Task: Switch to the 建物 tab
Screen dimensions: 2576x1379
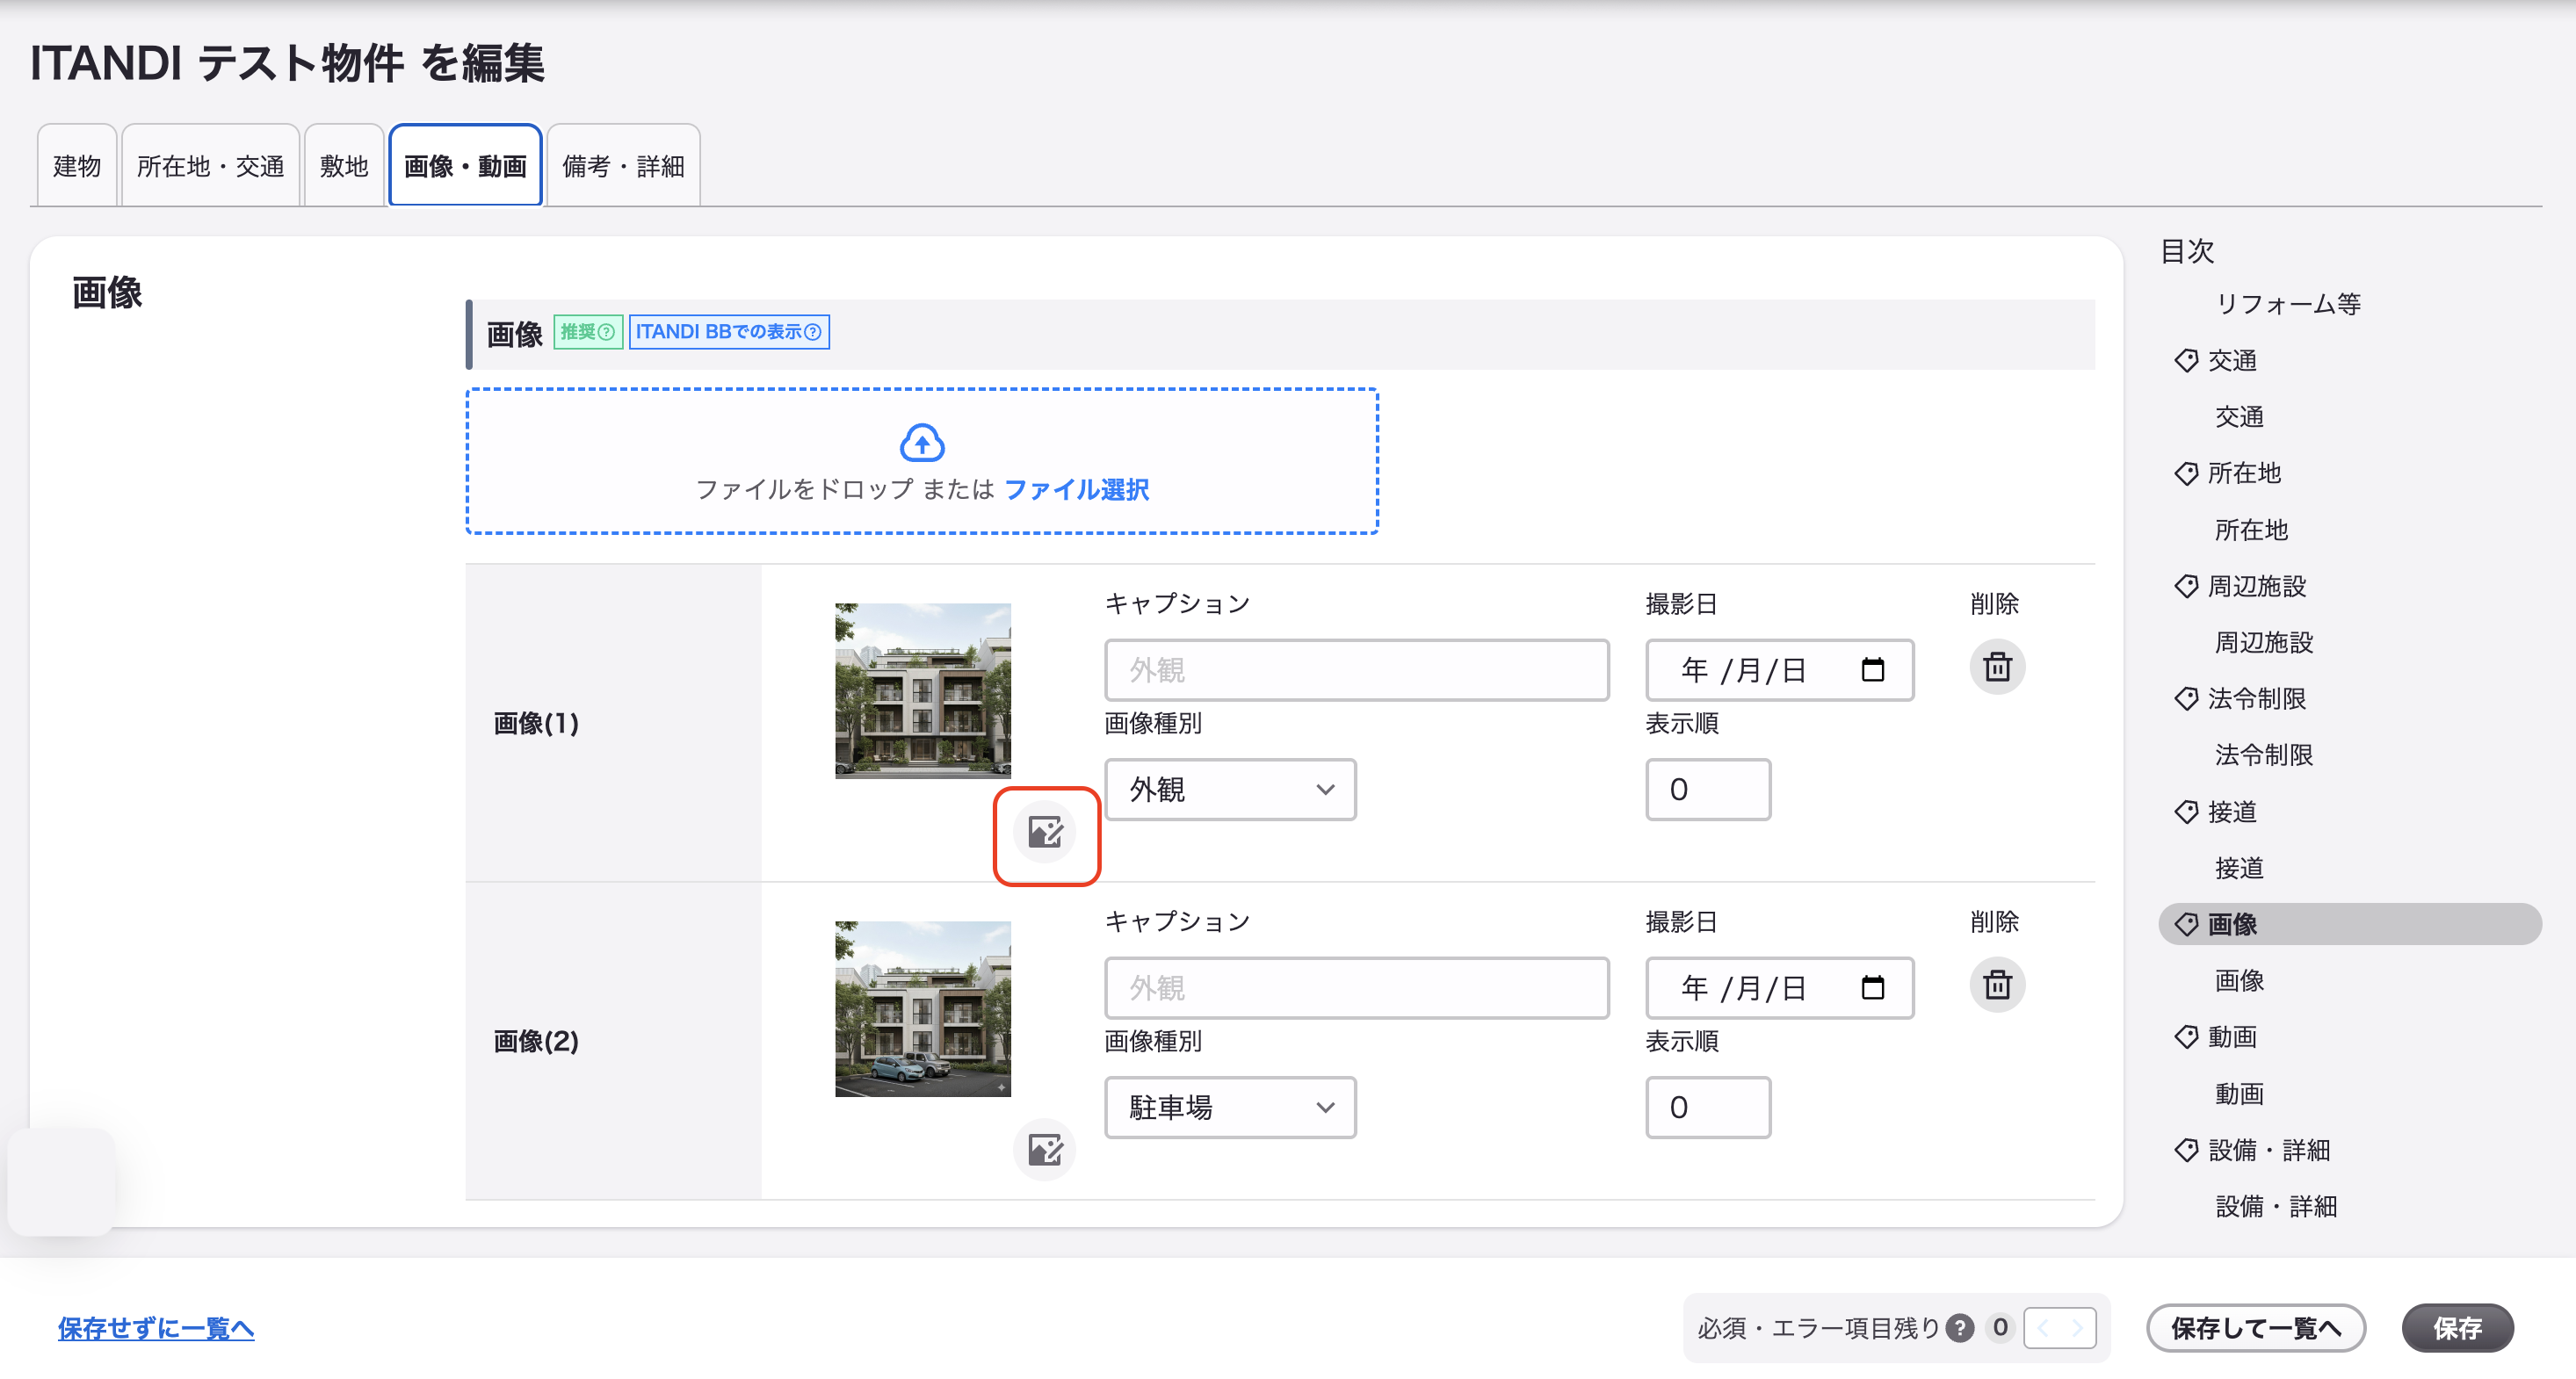Action: [x=77, y=166]
